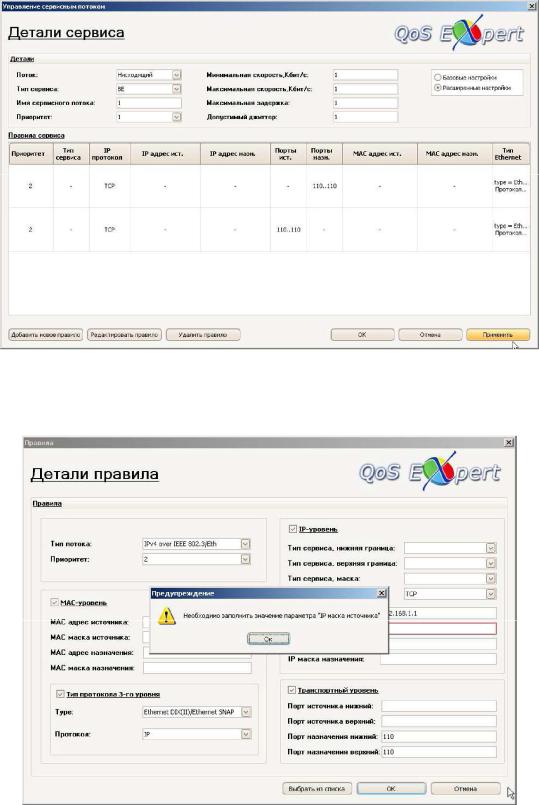Click the Порт источника нижний input field
Screen dimensions: 539x805
tap(439, 706)
